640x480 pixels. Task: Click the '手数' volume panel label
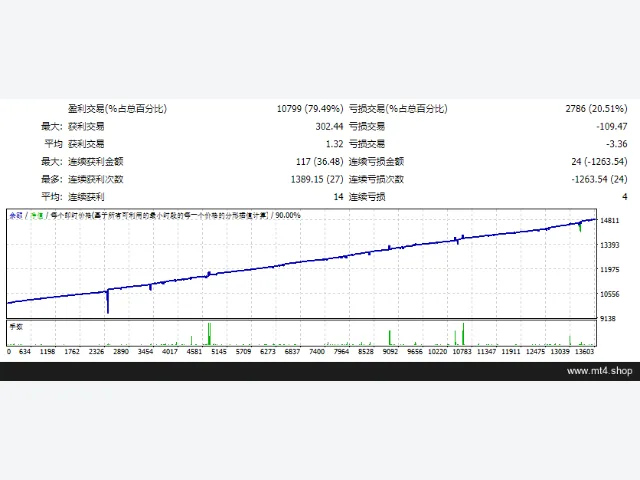[16, 327]
